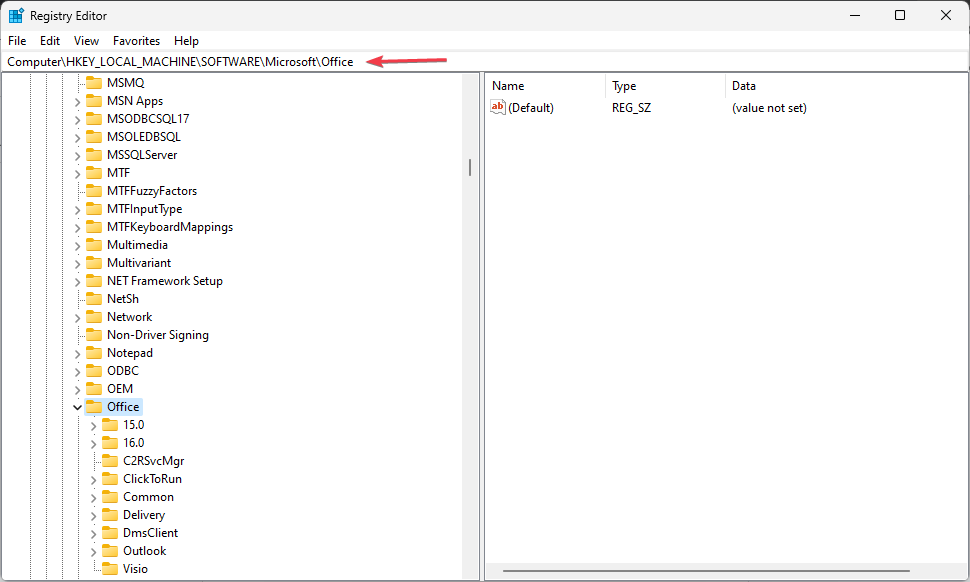
Task: Click the Multimedia folder icon
Action: (94, 244)
